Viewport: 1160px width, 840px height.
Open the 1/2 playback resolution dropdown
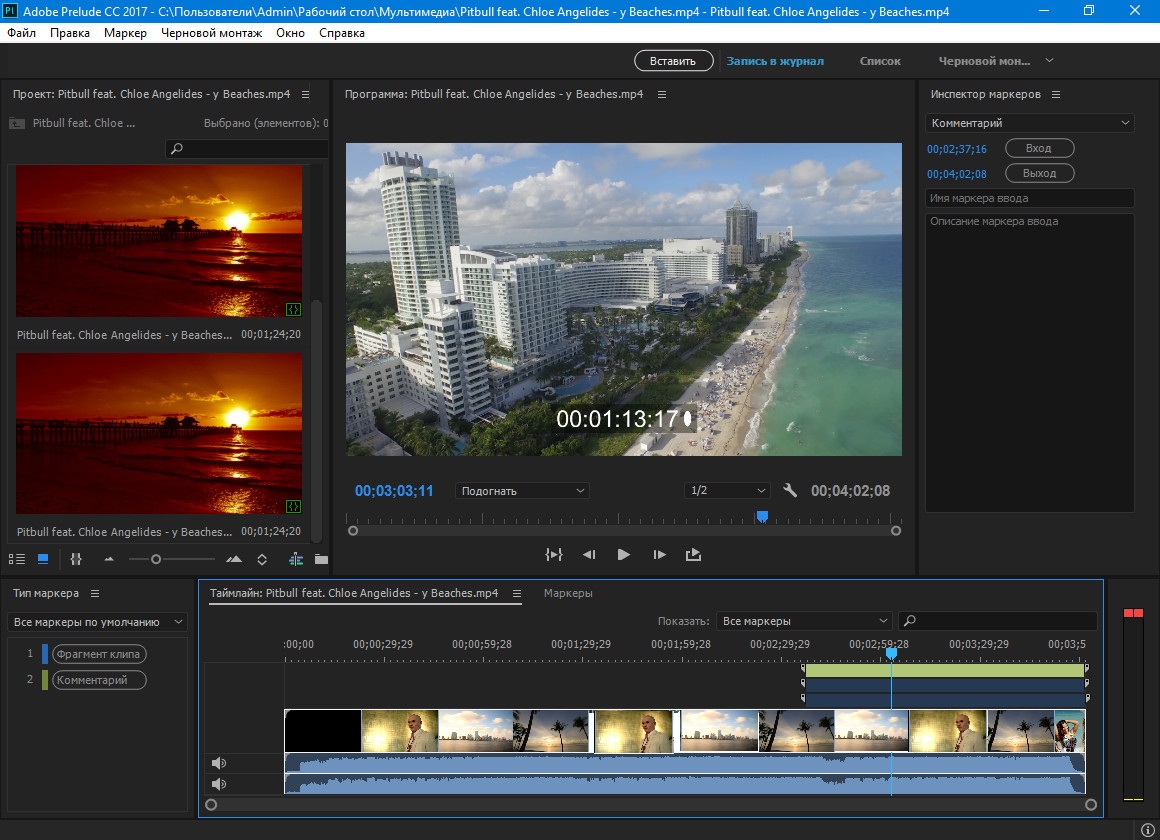tap(727, 491)
